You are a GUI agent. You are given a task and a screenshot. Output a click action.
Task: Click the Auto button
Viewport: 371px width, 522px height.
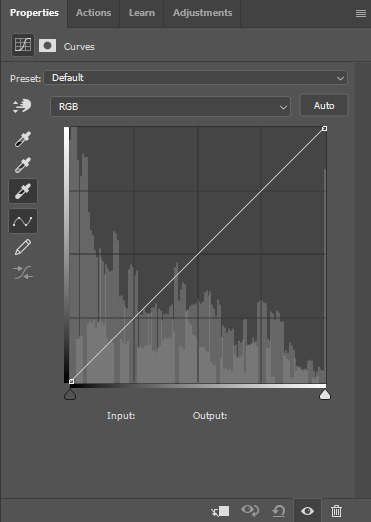[324, 106]
